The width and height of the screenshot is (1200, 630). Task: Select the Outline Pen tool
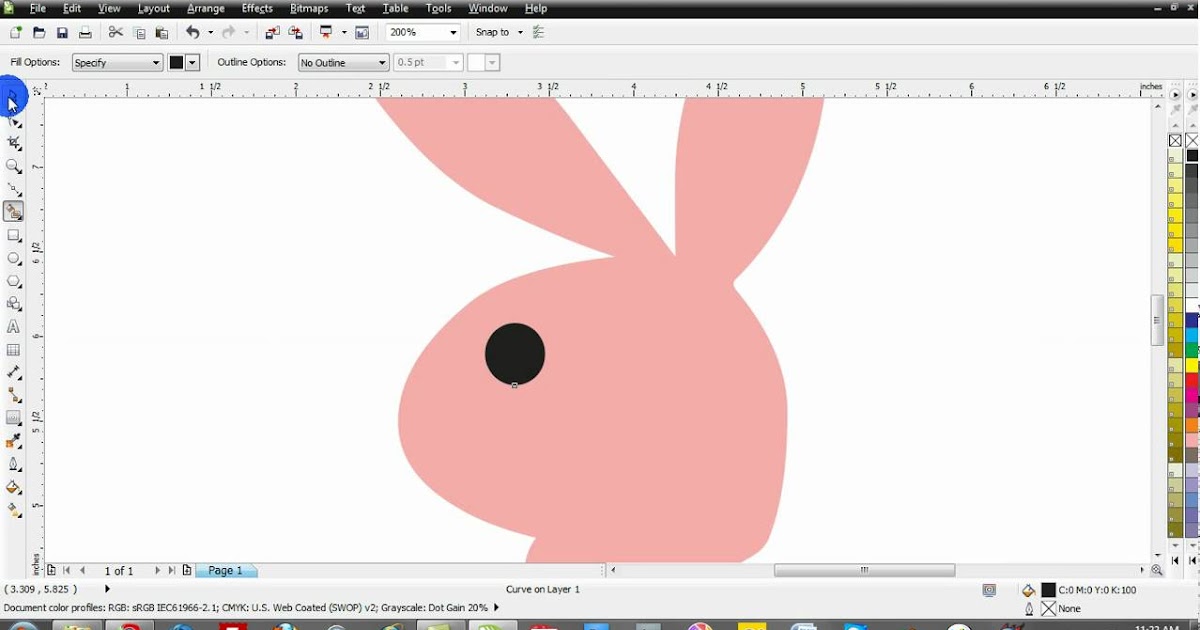click(x=14, y=464)
